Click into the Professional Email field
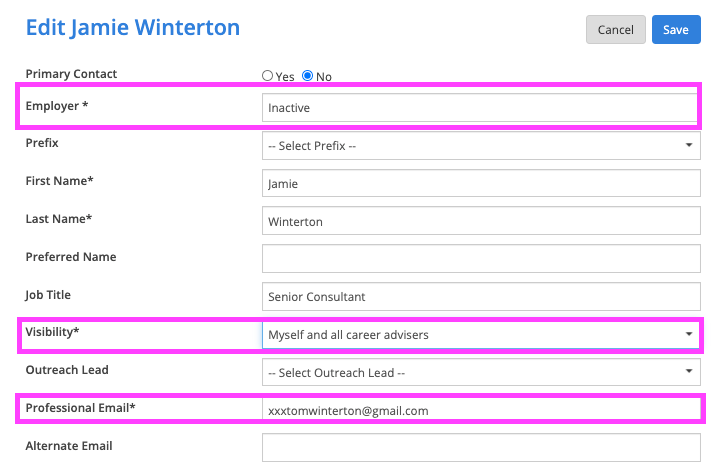 tap(481, 410)
